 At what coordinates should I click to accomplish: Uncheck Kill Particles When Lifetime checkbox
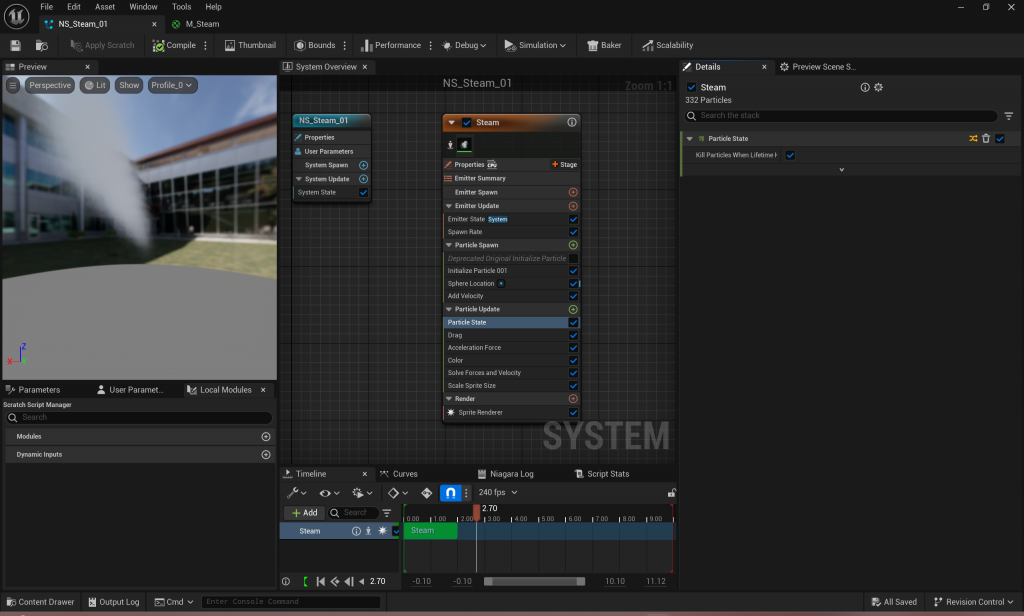pos(790,155)
